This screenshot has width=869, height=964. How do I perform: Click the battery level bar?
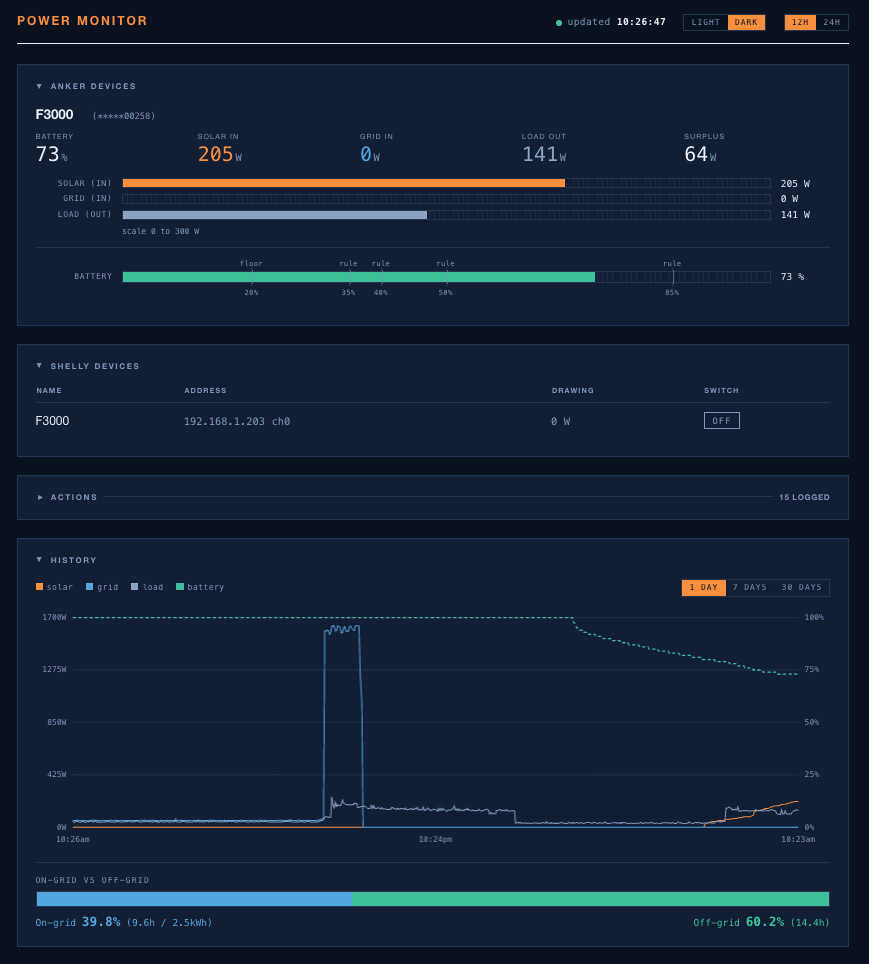pyautogui.click(x=446, y=277)
